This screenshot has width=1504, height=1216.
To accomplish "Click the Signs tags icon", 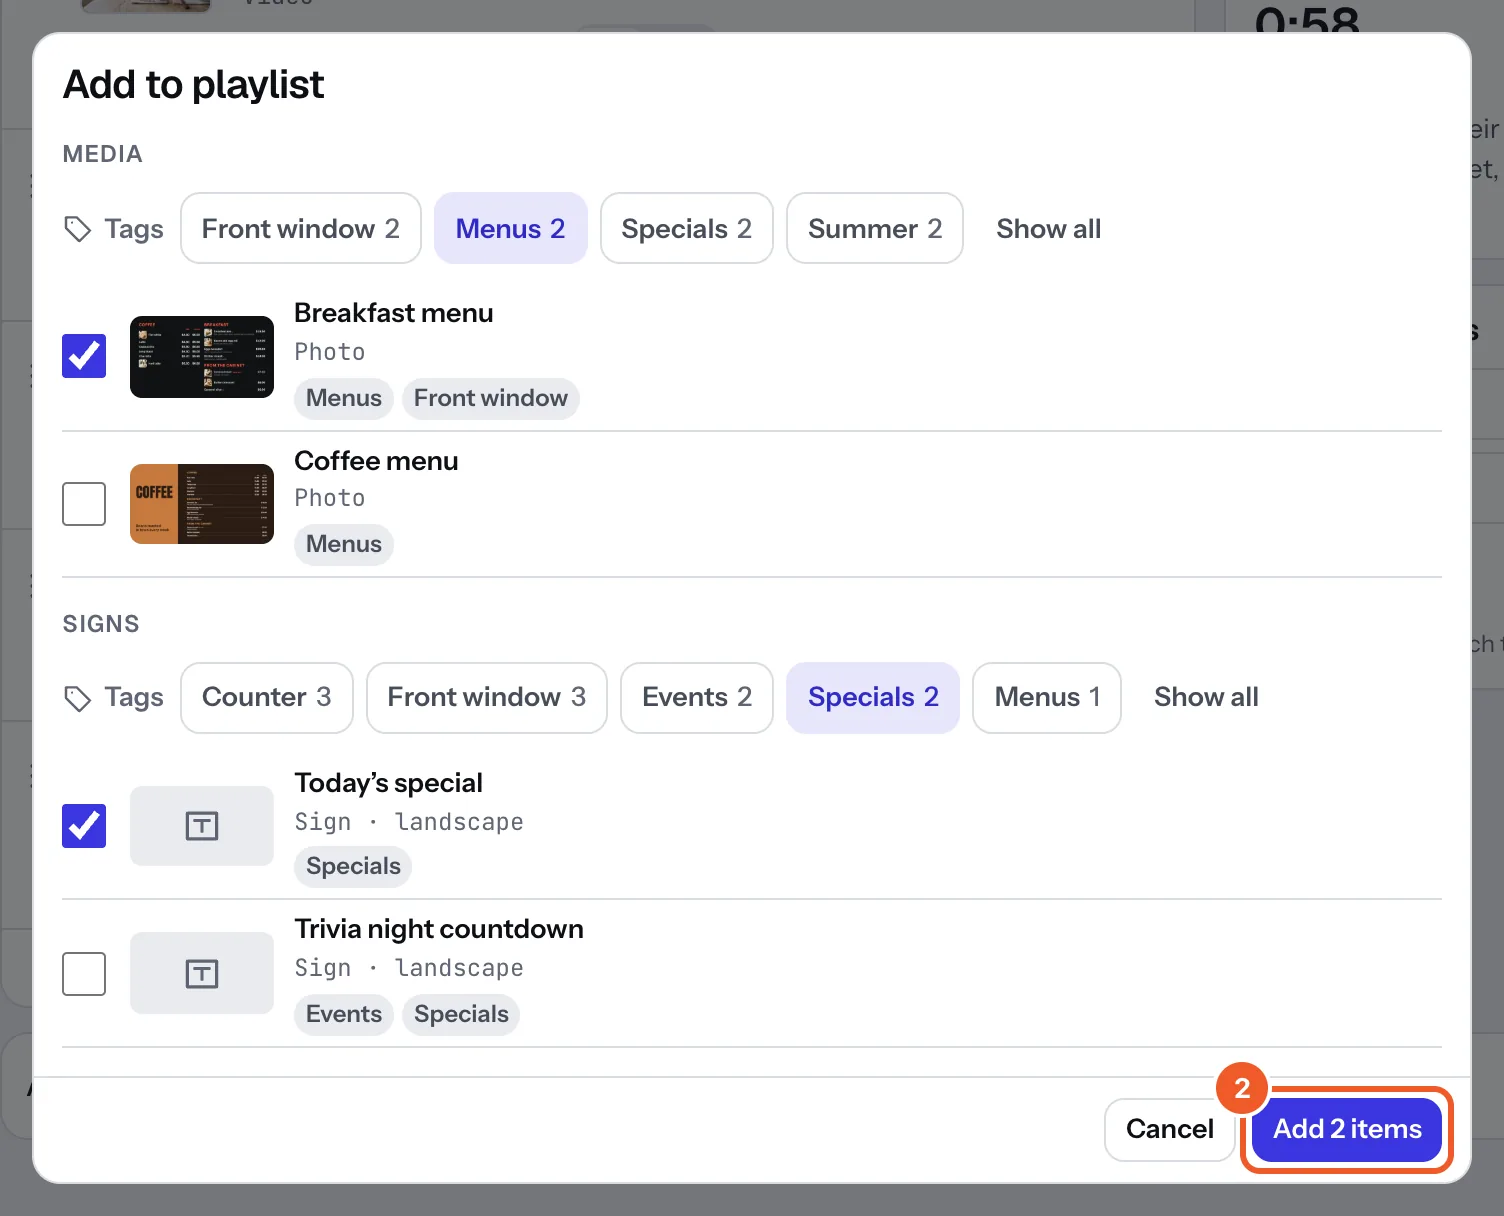I will (x=78, y=698).
